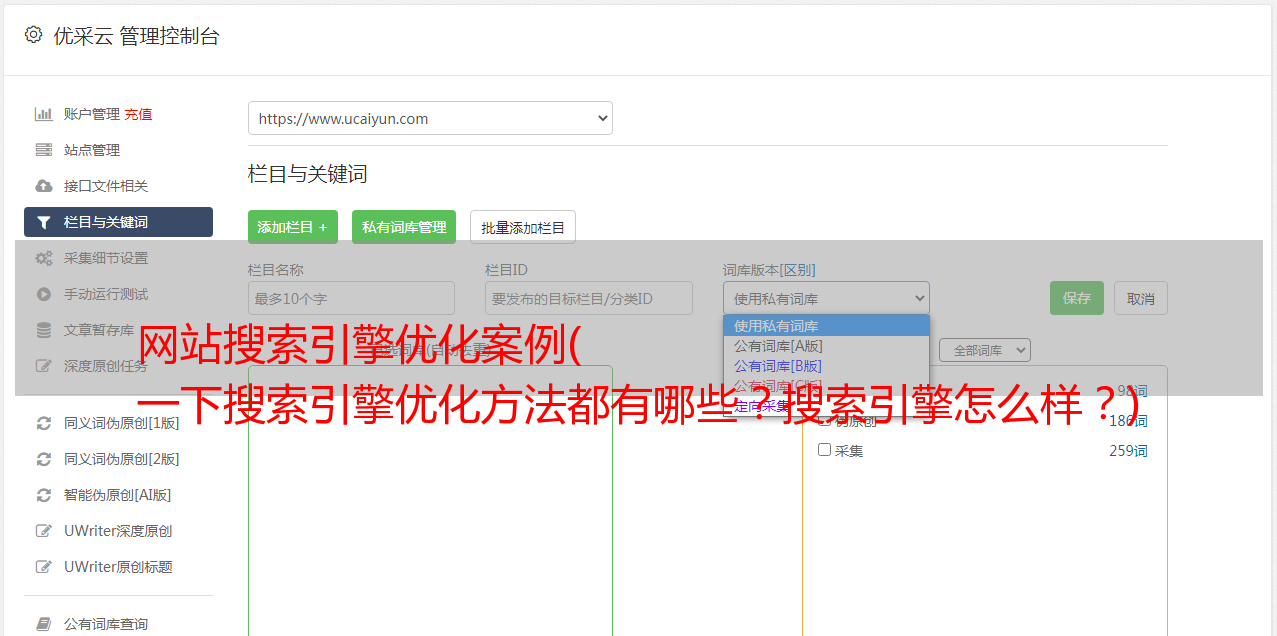Click the refresh icon for 同义词伪原创[2版]
Screen dimensions: 1277x636
point(44,459)
